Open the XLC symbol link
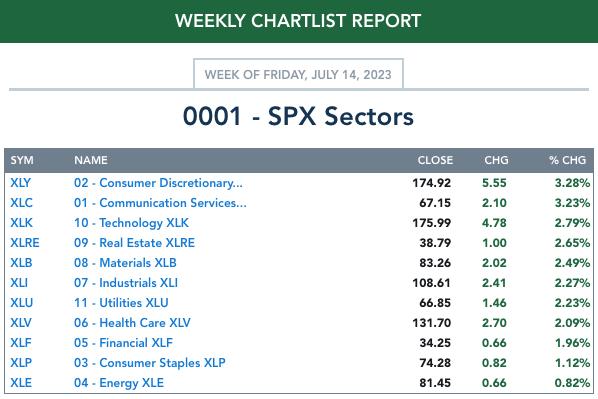 21,203
